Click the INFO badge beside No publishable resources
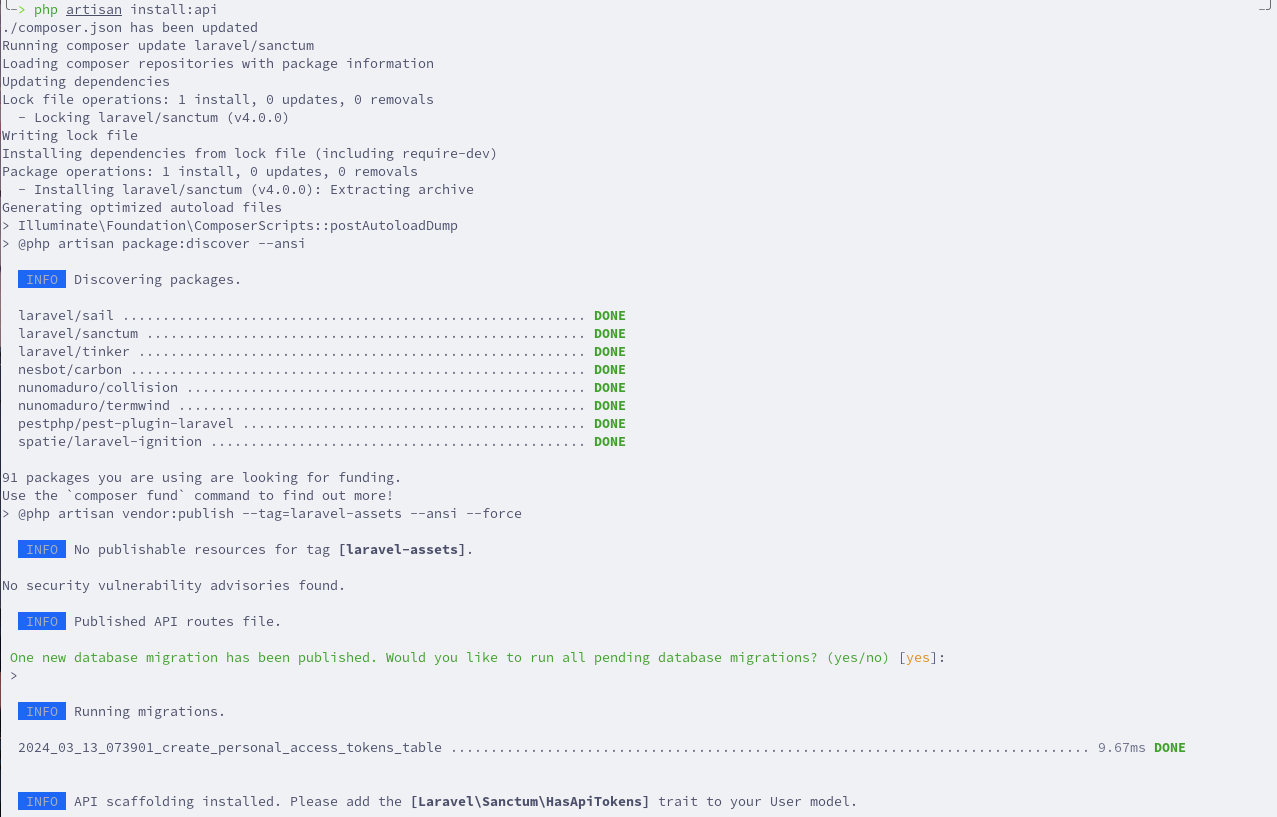The image size is (1277, 817). [x=42, y=549]
